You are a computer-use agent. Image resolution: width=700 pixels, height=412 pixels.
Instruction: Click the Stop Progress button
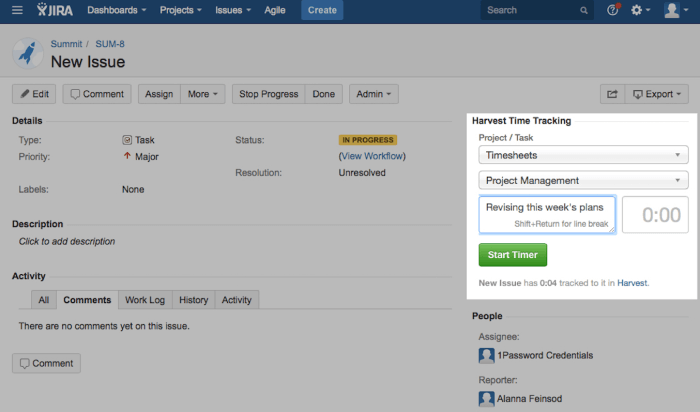click(x=268, y=94)
